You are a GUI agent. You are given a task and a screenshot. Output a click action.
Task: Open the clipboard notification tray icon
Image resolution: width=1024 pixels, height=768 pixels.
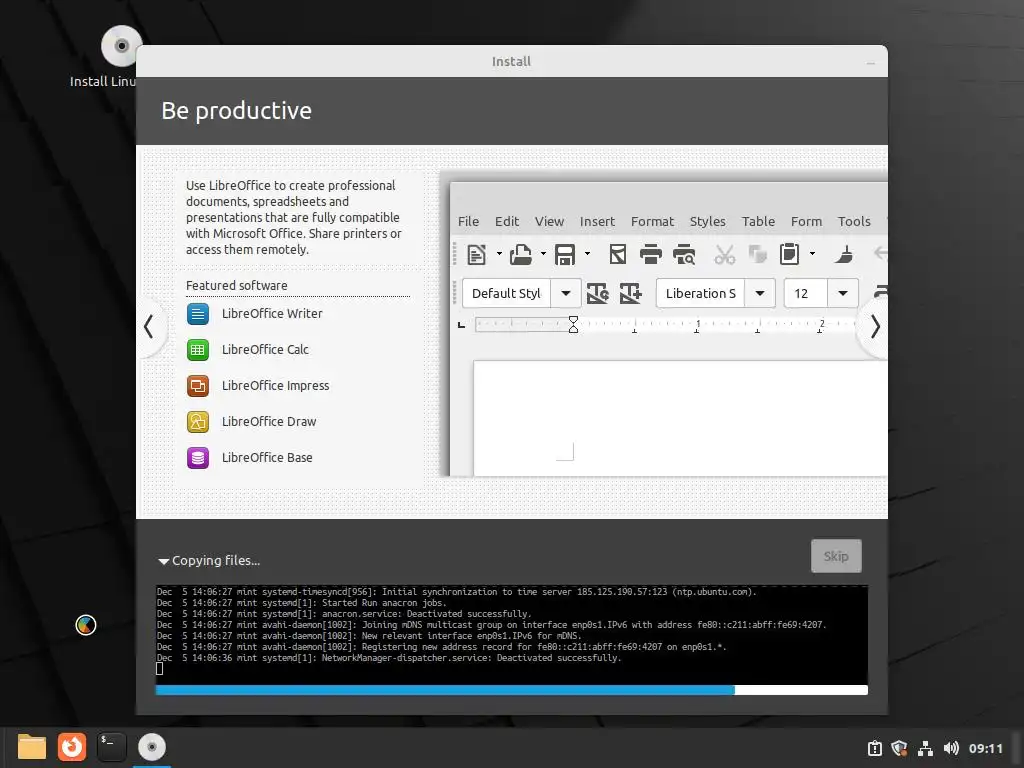(x=875, y=748)
